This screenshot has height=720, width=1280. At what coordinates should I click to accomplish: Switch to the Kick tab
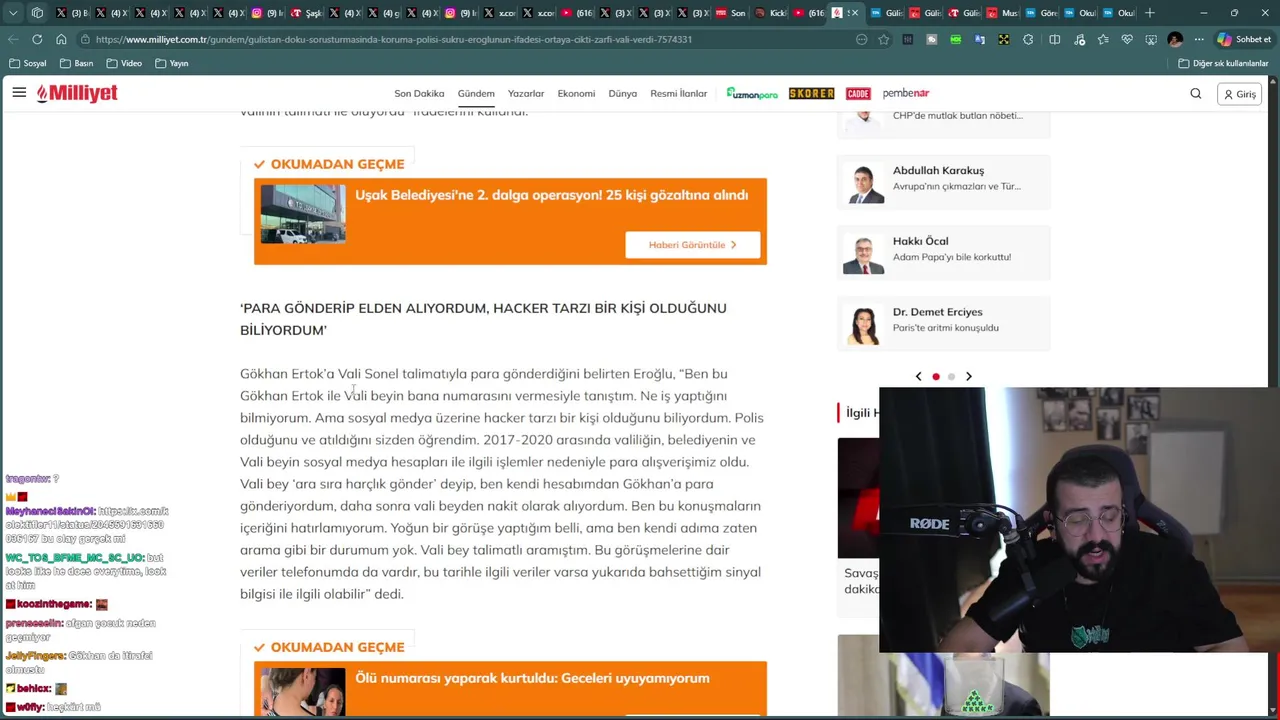pos(770,13)
